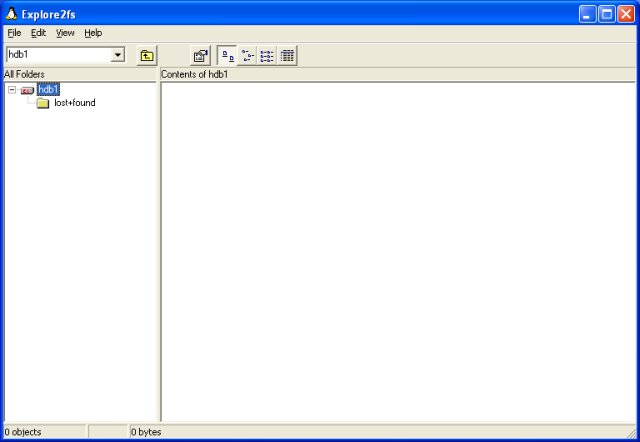Click the Explore2fs penguin title icon
The image size is (640, 442).
tap(11, 14)
